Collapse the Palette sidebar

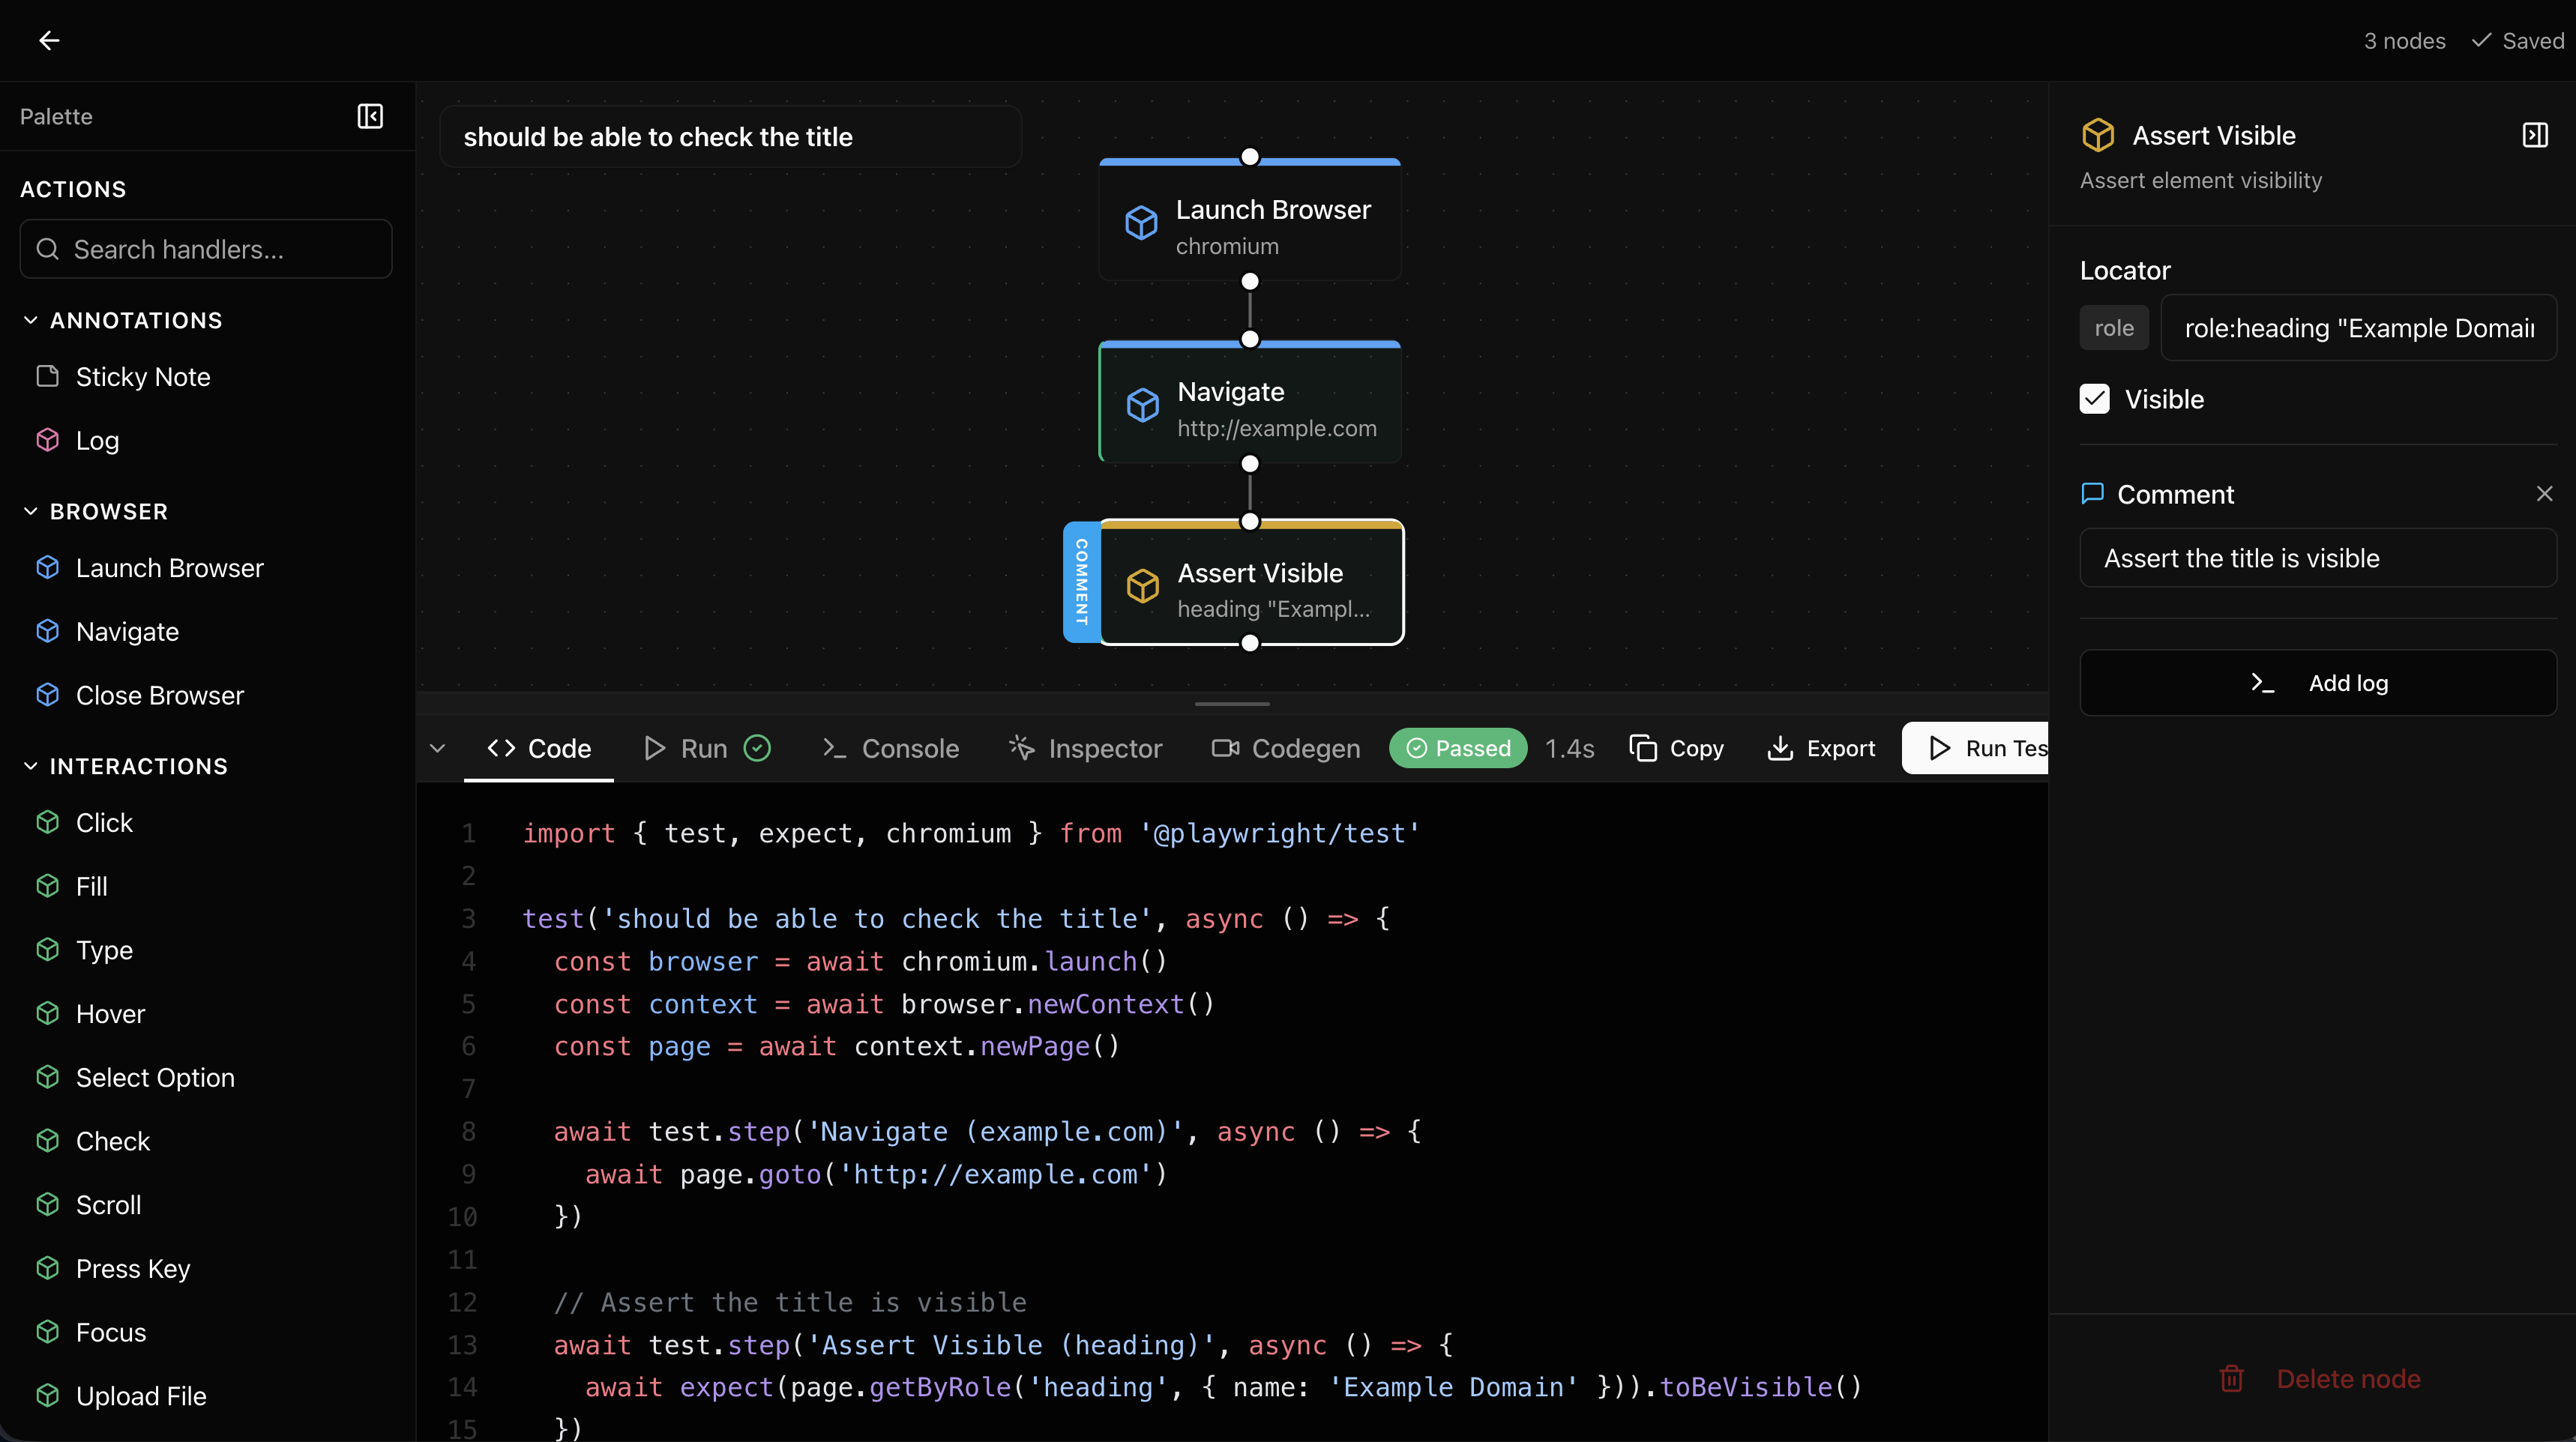coord(369,116)
